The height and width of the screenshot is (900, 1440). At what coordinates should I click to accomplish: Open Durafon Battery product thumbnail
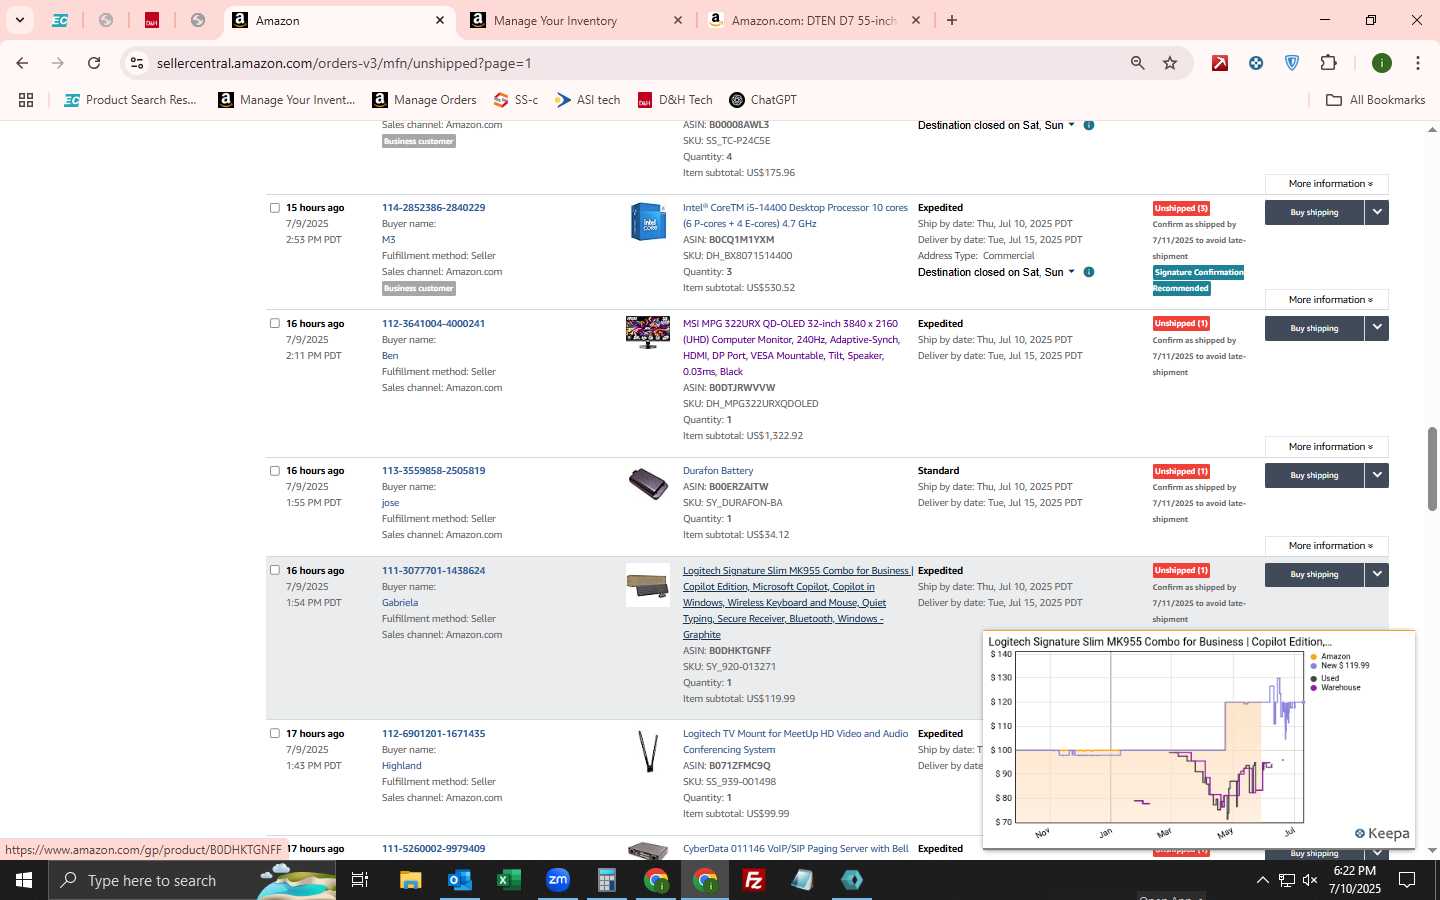(x=648, y=484)
